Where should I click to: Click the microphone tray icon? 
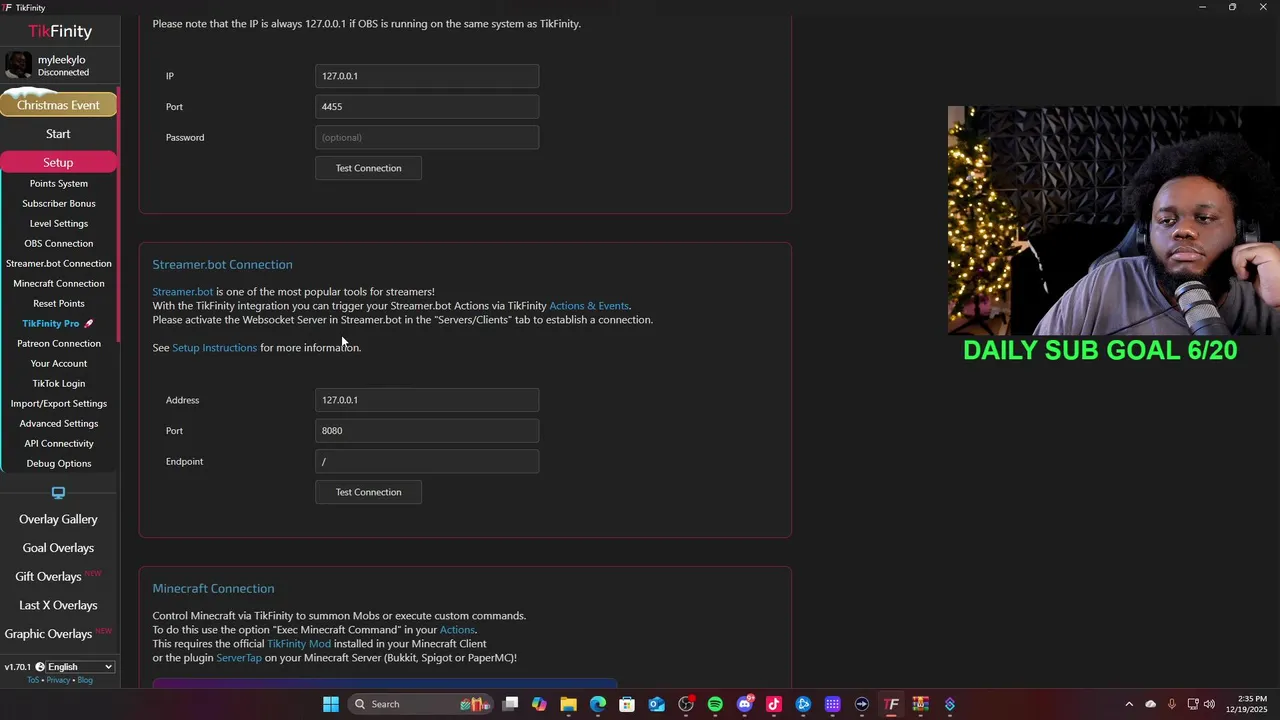pyautogui.click(x=1171, y=704)
